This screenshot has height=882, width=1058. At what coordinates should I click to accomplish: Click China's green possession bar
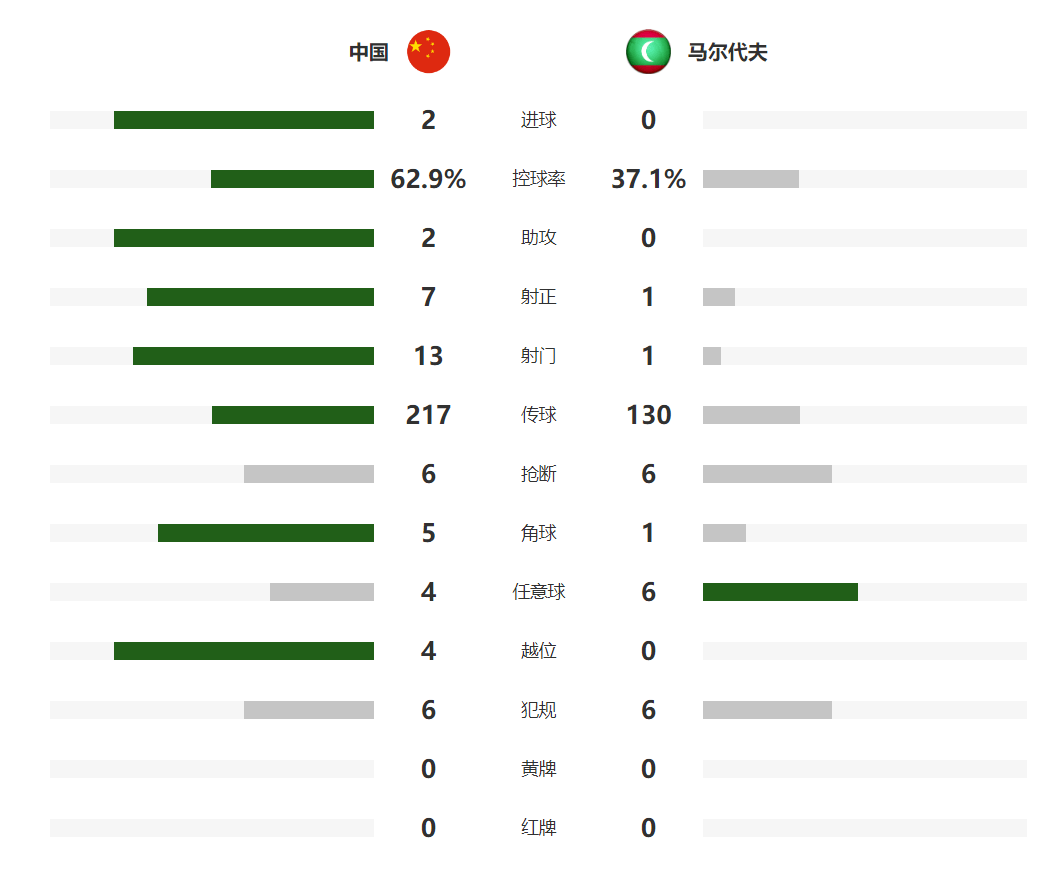(292, 179)
